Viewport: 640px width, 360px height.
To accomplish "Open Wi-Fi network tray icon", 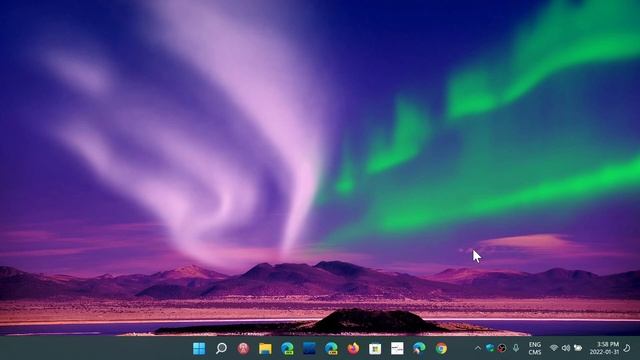I will tap(554, 348).
